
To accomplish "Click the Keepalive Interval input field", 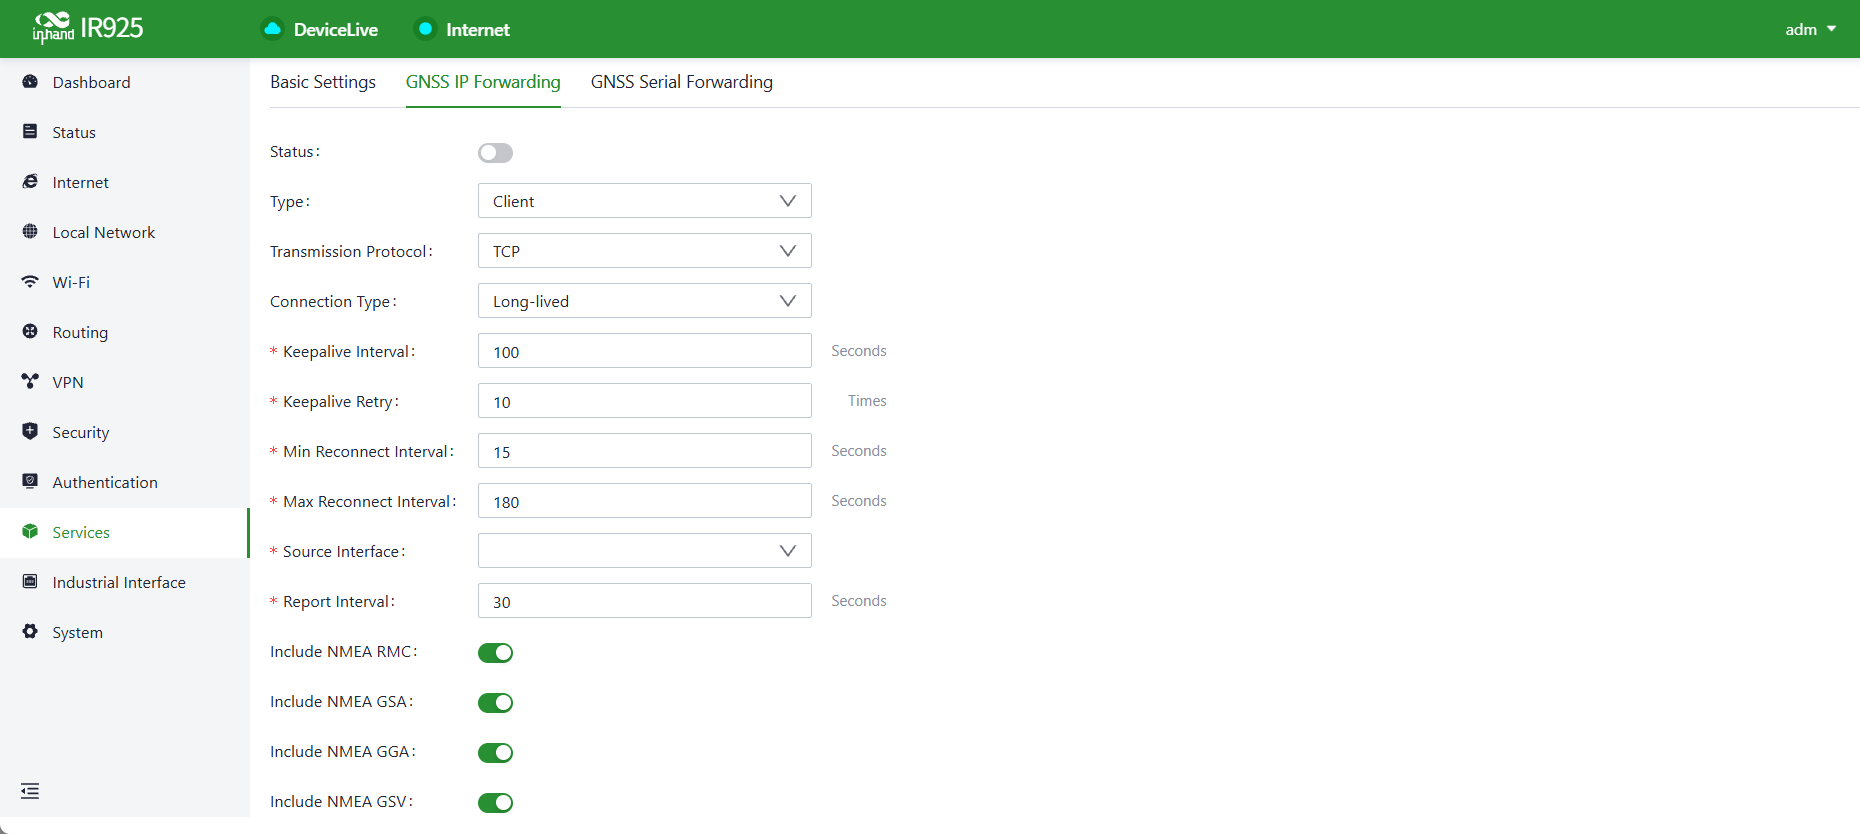I will tap(645, 351).
